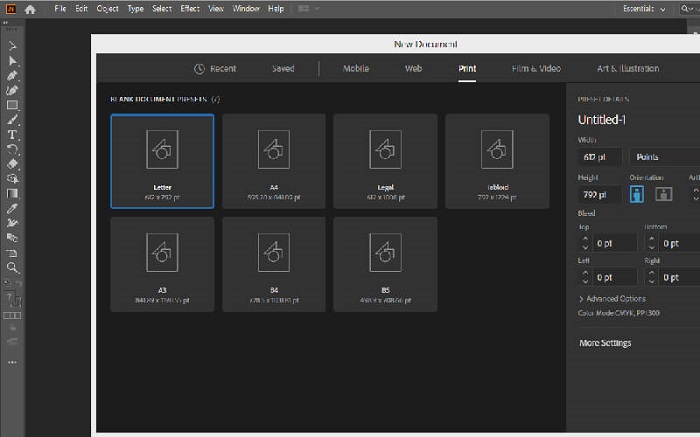700x437 pixels.
Task: Open the Edit Toolbar three-dots icon
Action: pos(12,361)
